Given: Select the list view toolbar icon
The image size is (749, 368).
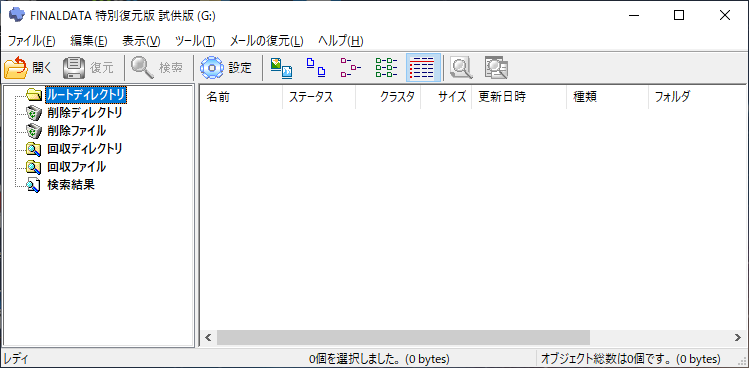Looking at the screenshot, I should click(x=386, y=68).
